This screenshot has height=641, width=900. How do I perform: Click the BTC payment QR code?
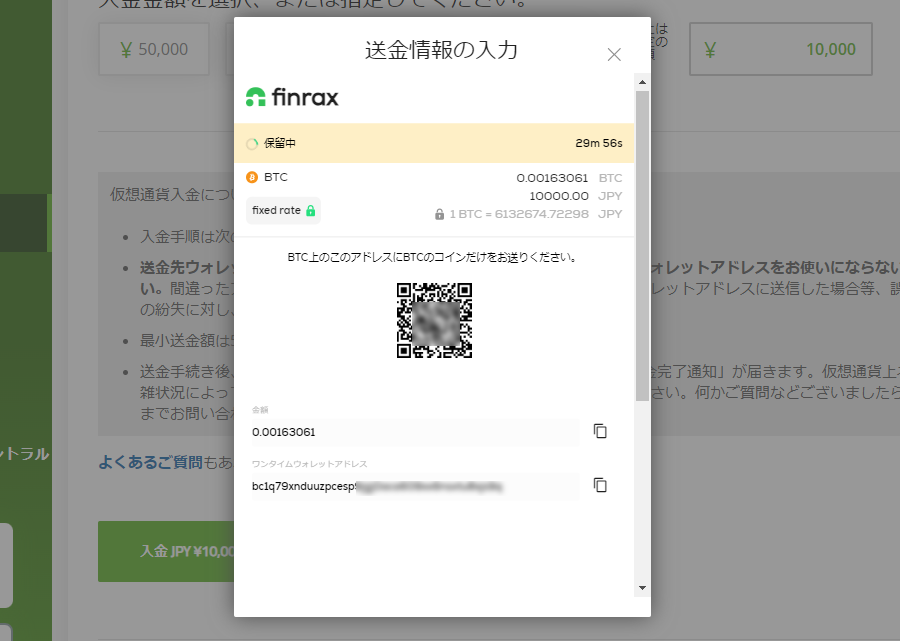435,320
